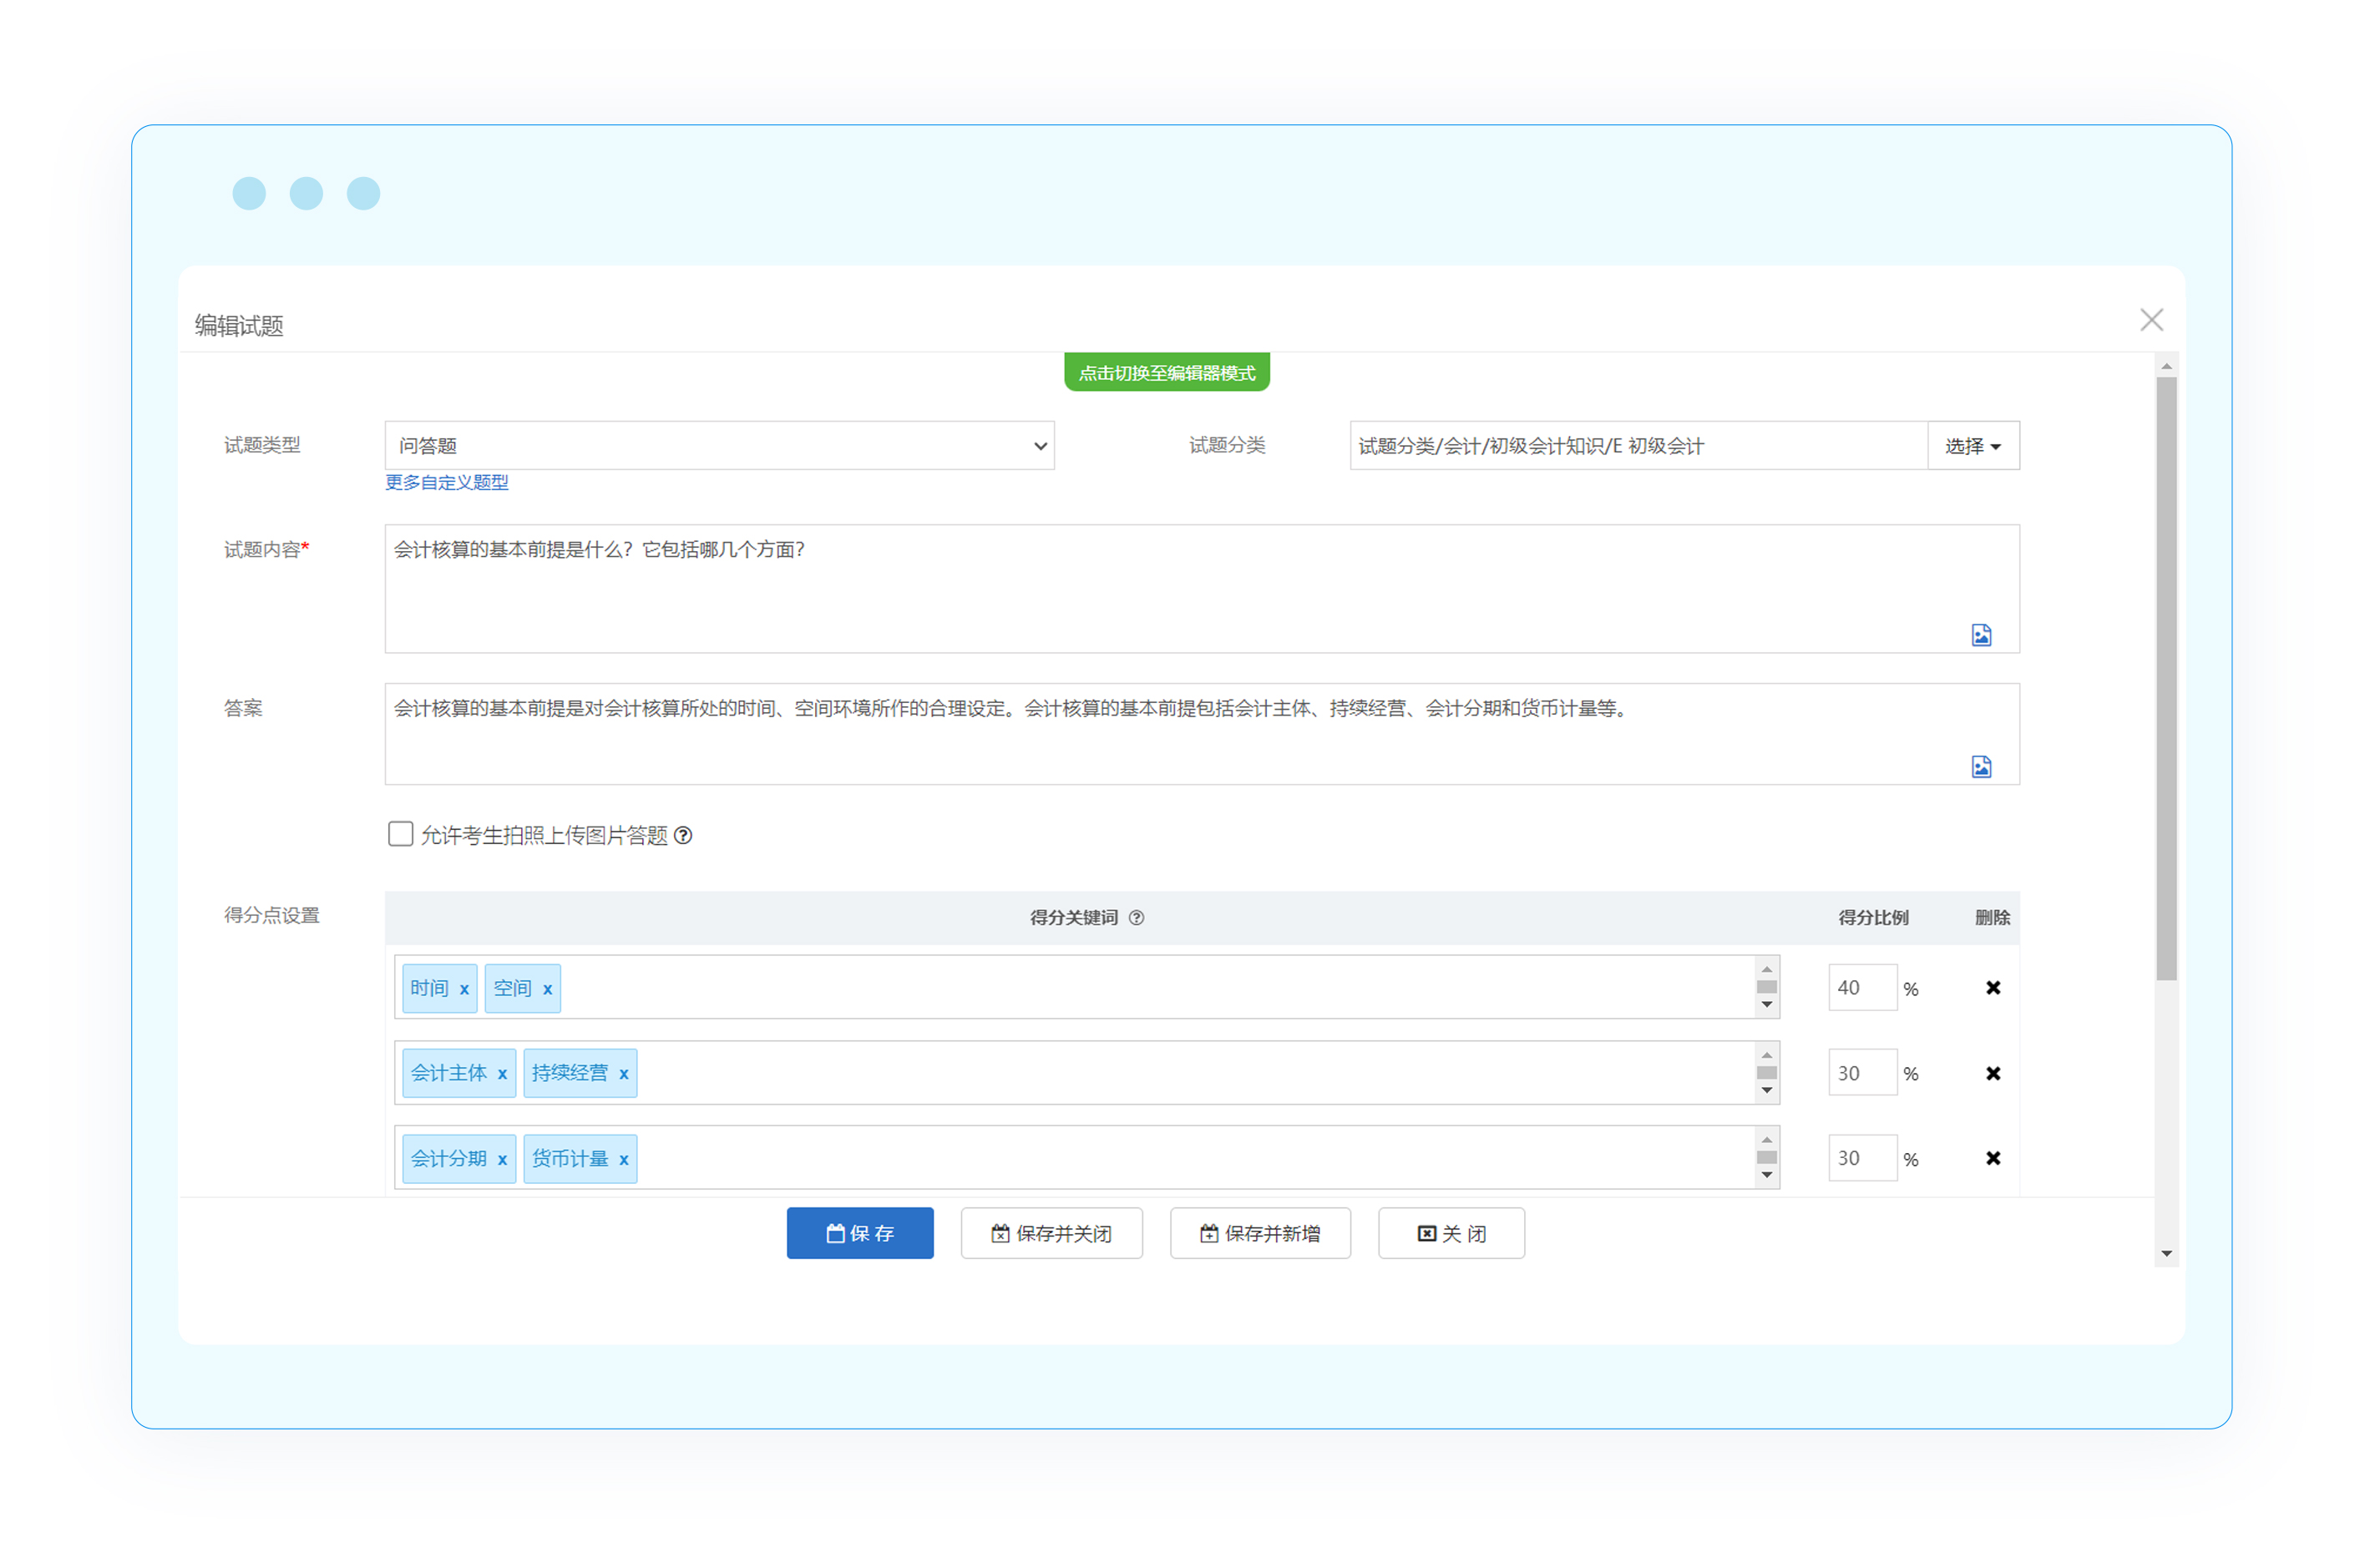Viewport: 2365px width, 1568px height.
Task: Open 更多自定义题型 link
Action: pyautogui.click(x=446, y=482)
